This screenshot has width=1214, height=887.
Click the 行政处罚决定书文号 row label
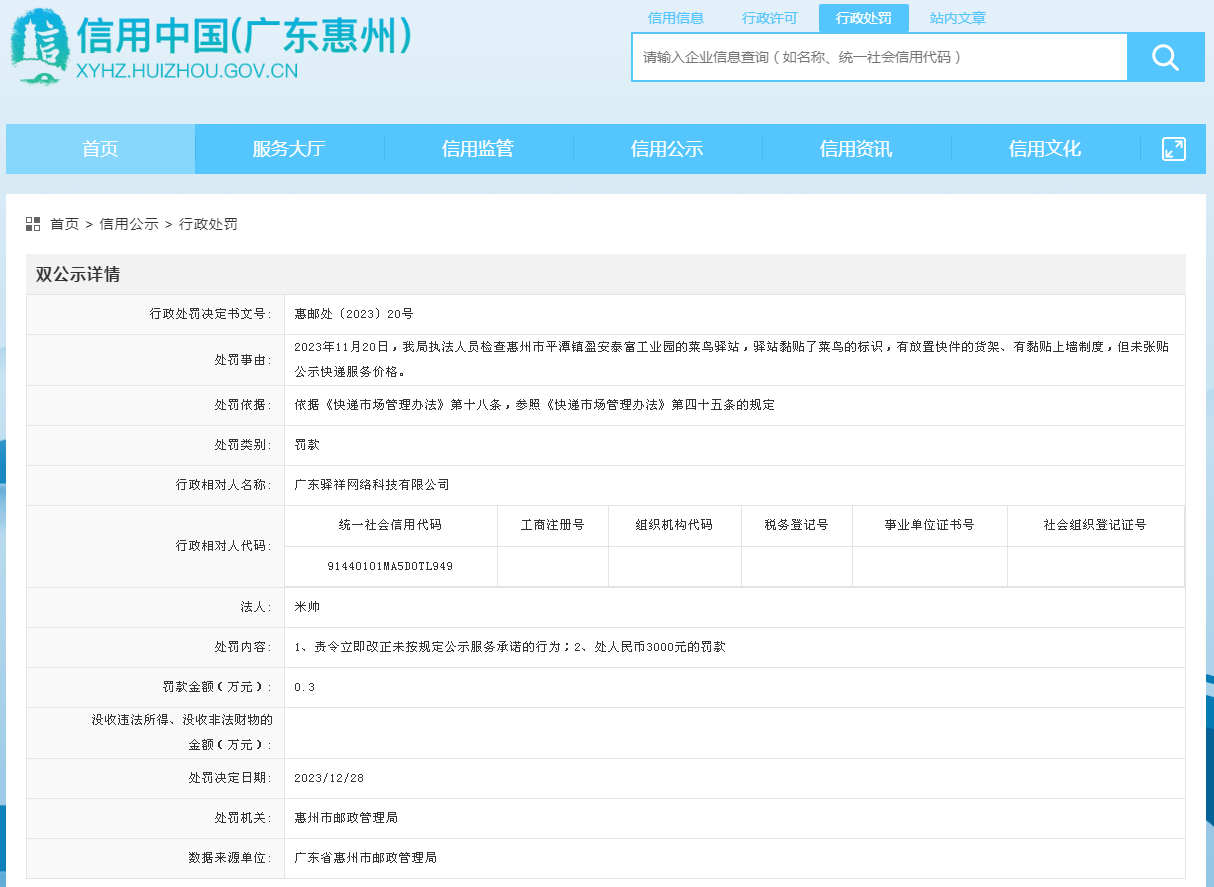(211, 314)
